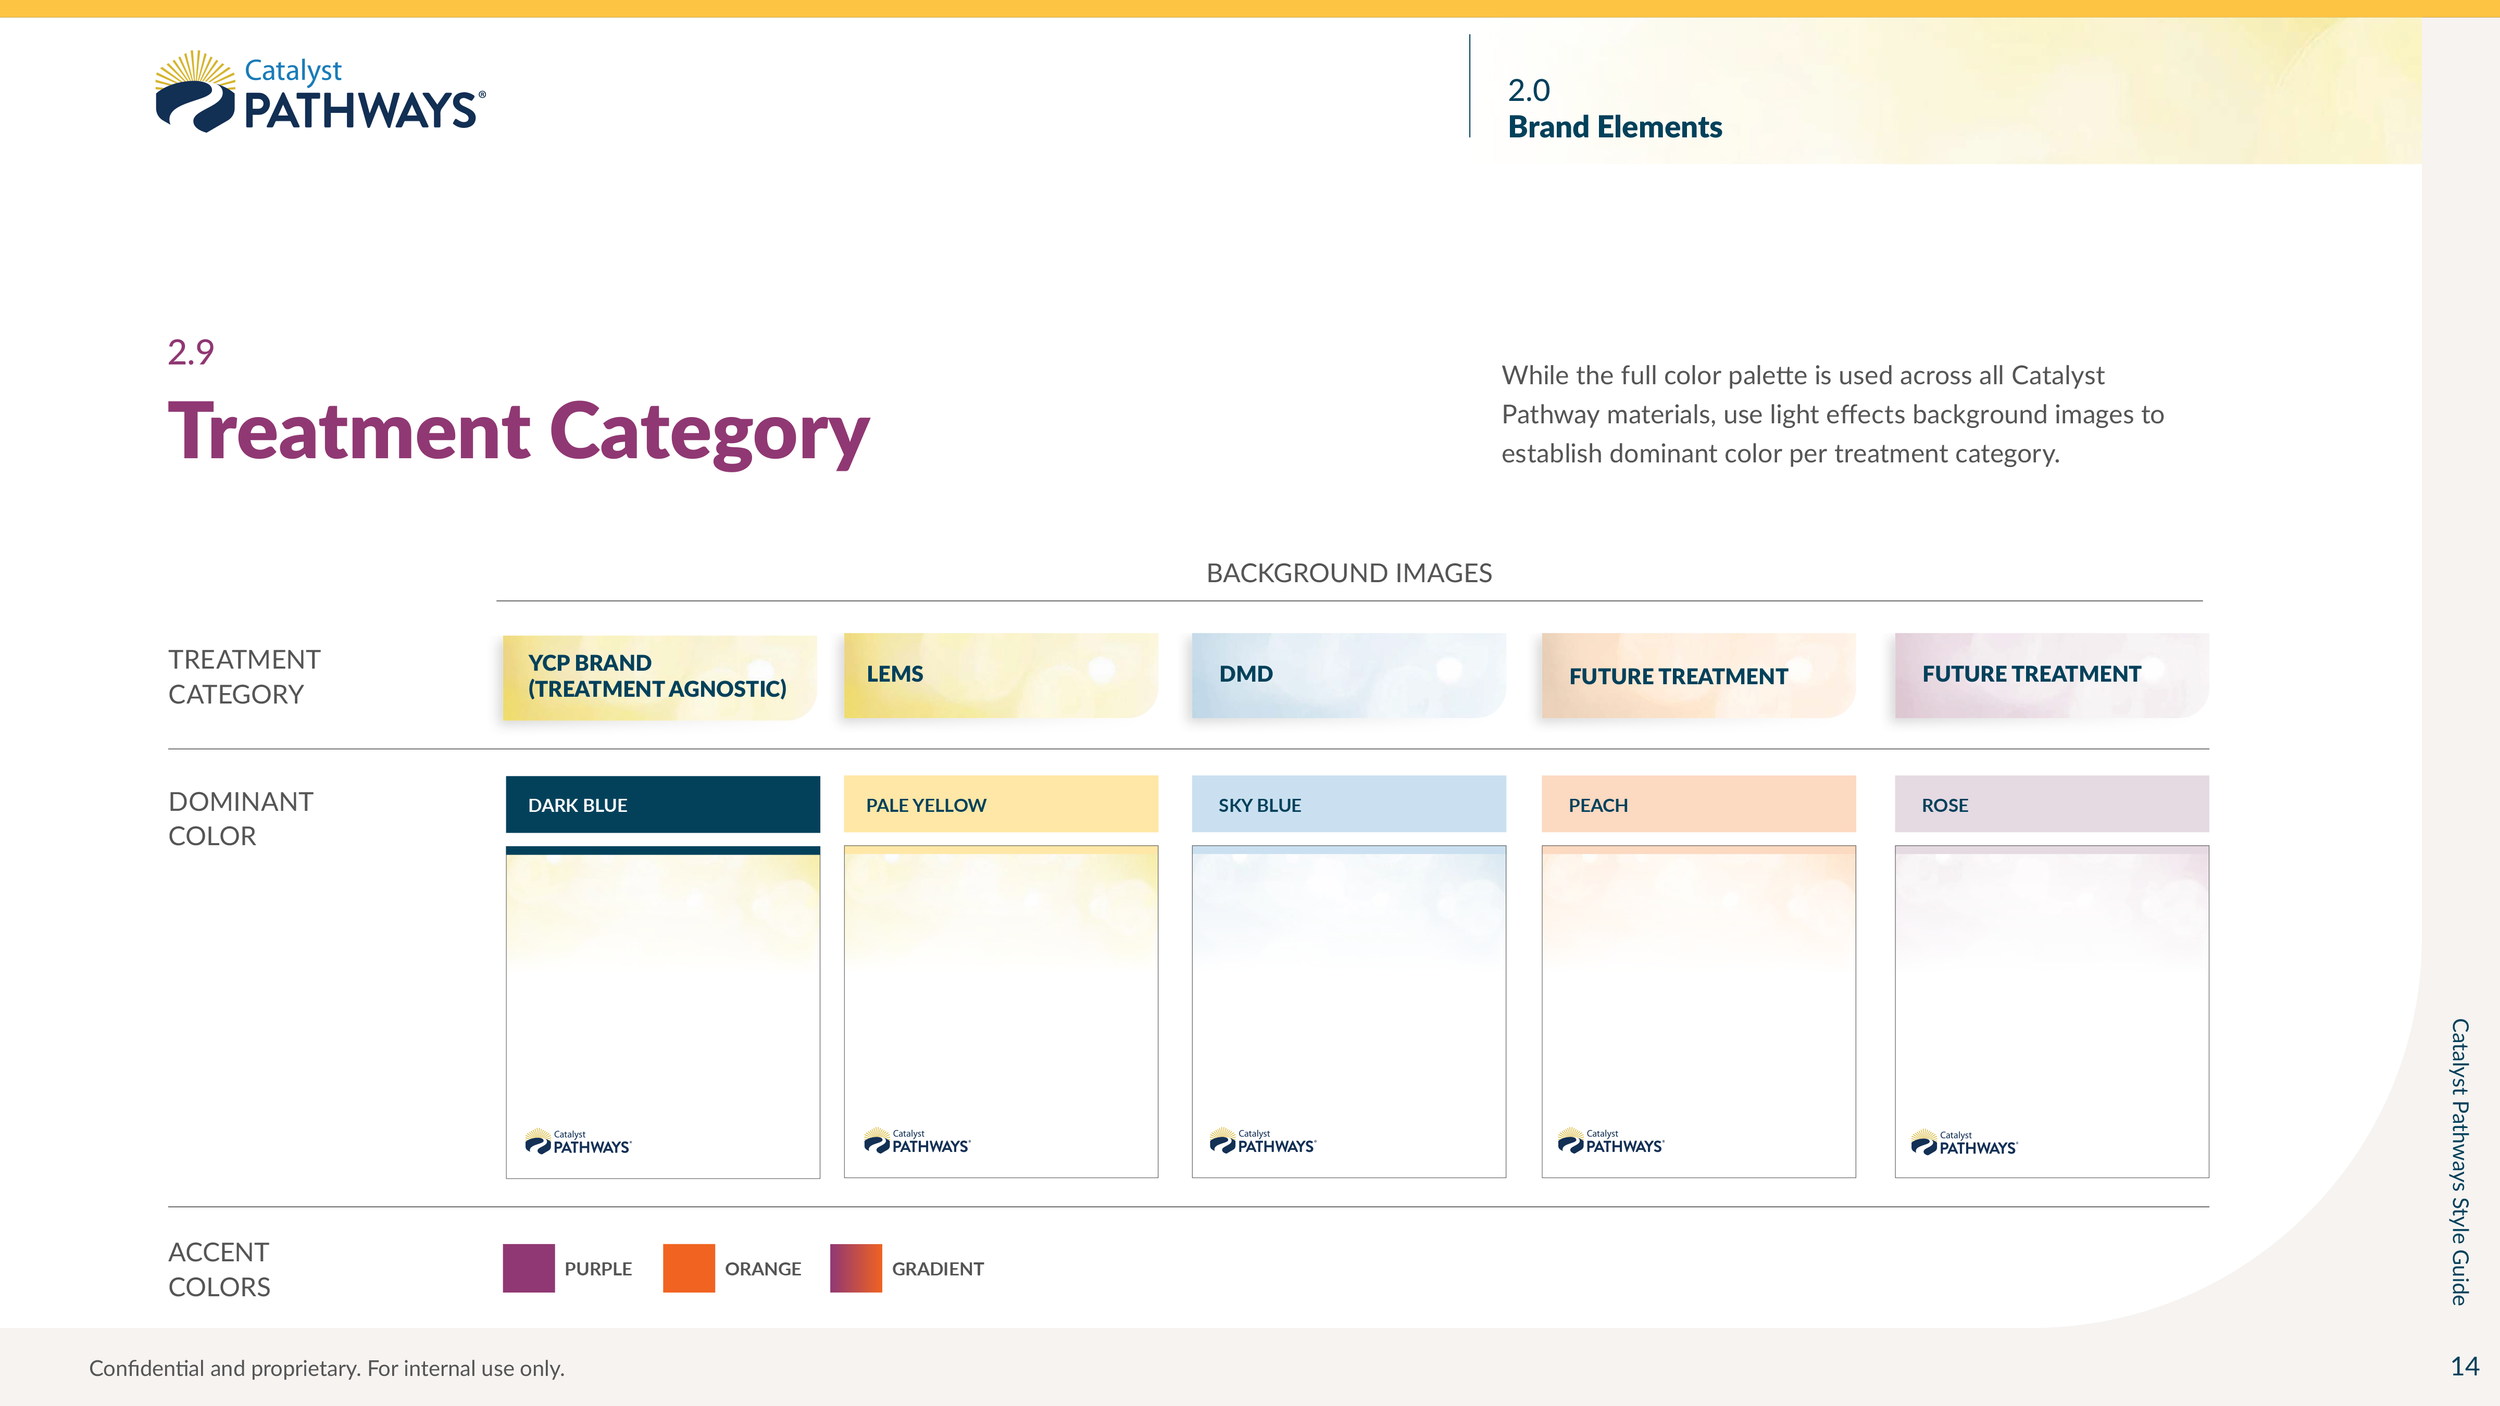This screenshot has width=2500, height=1406.
Task: Select the Gradient accent color swatch
Action: (854, 1268)
